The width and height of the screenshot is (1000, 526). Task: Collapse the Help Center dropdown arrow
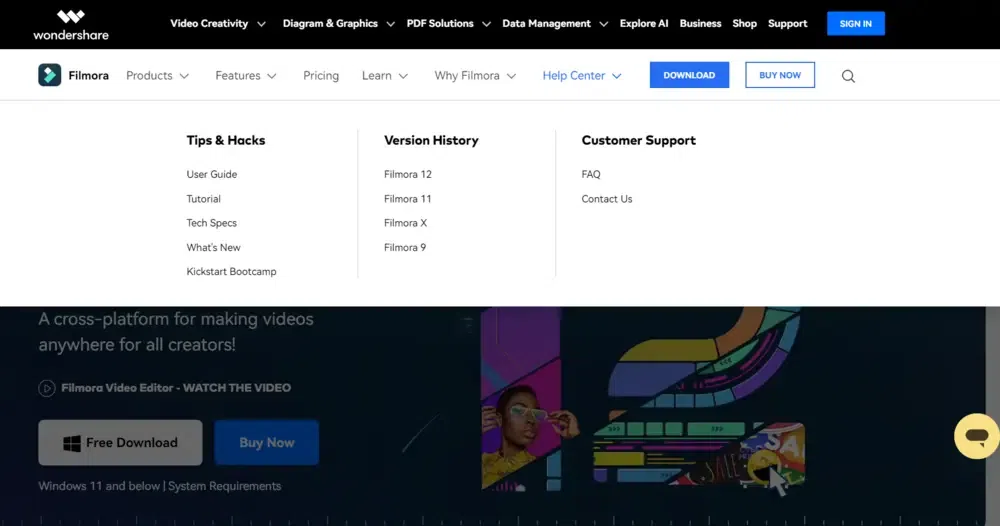pyautogui.click(x=617, y=76)
